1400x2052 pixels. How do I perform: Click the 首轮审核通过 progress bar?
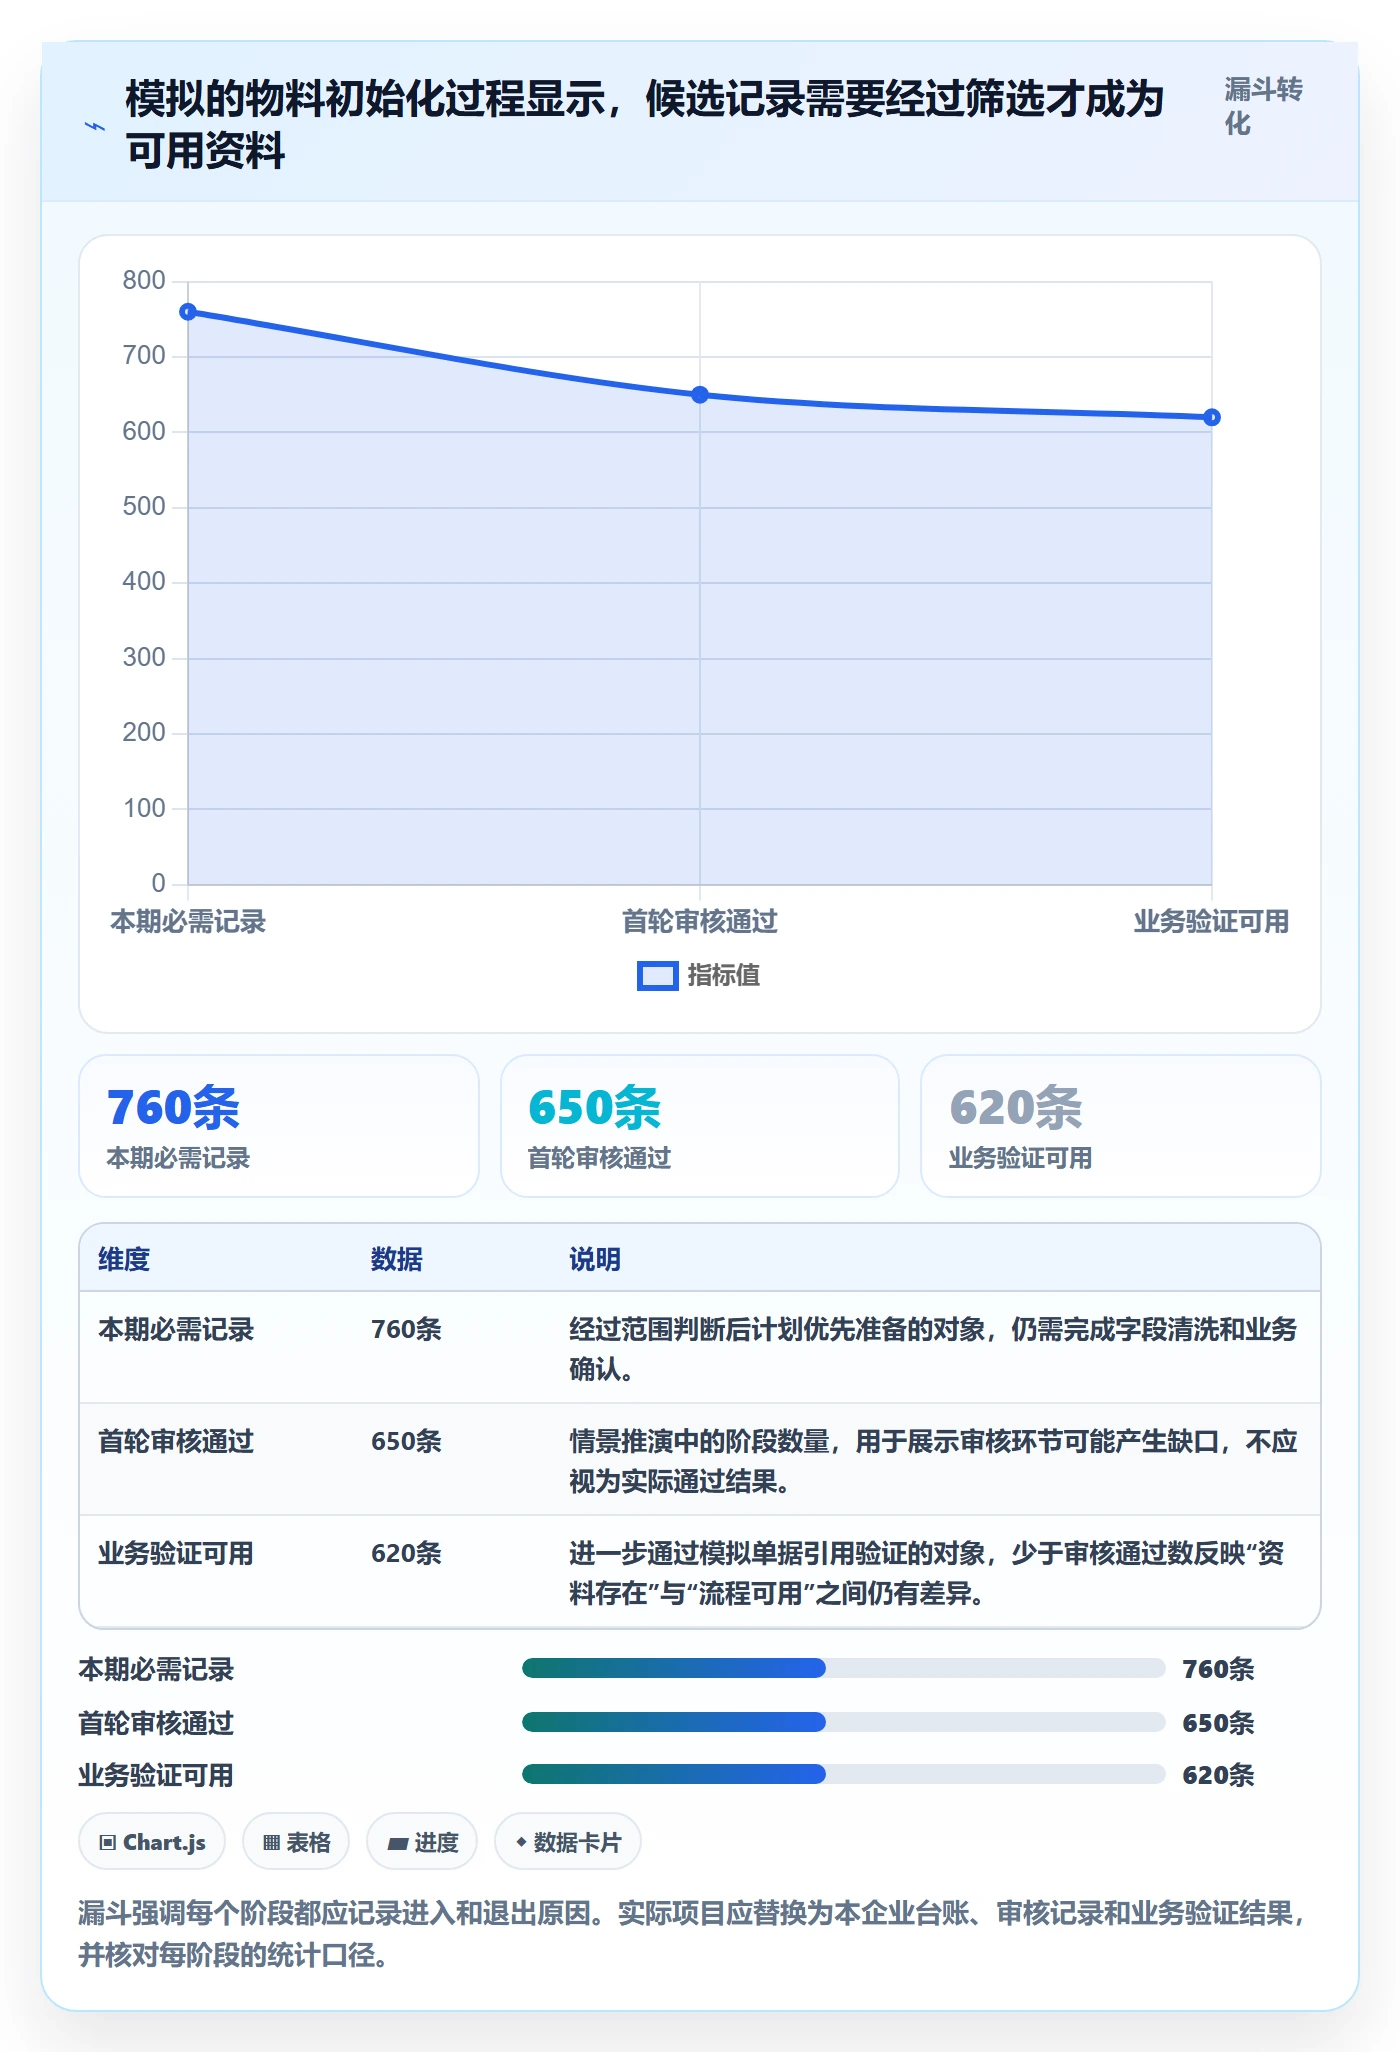843,1722
